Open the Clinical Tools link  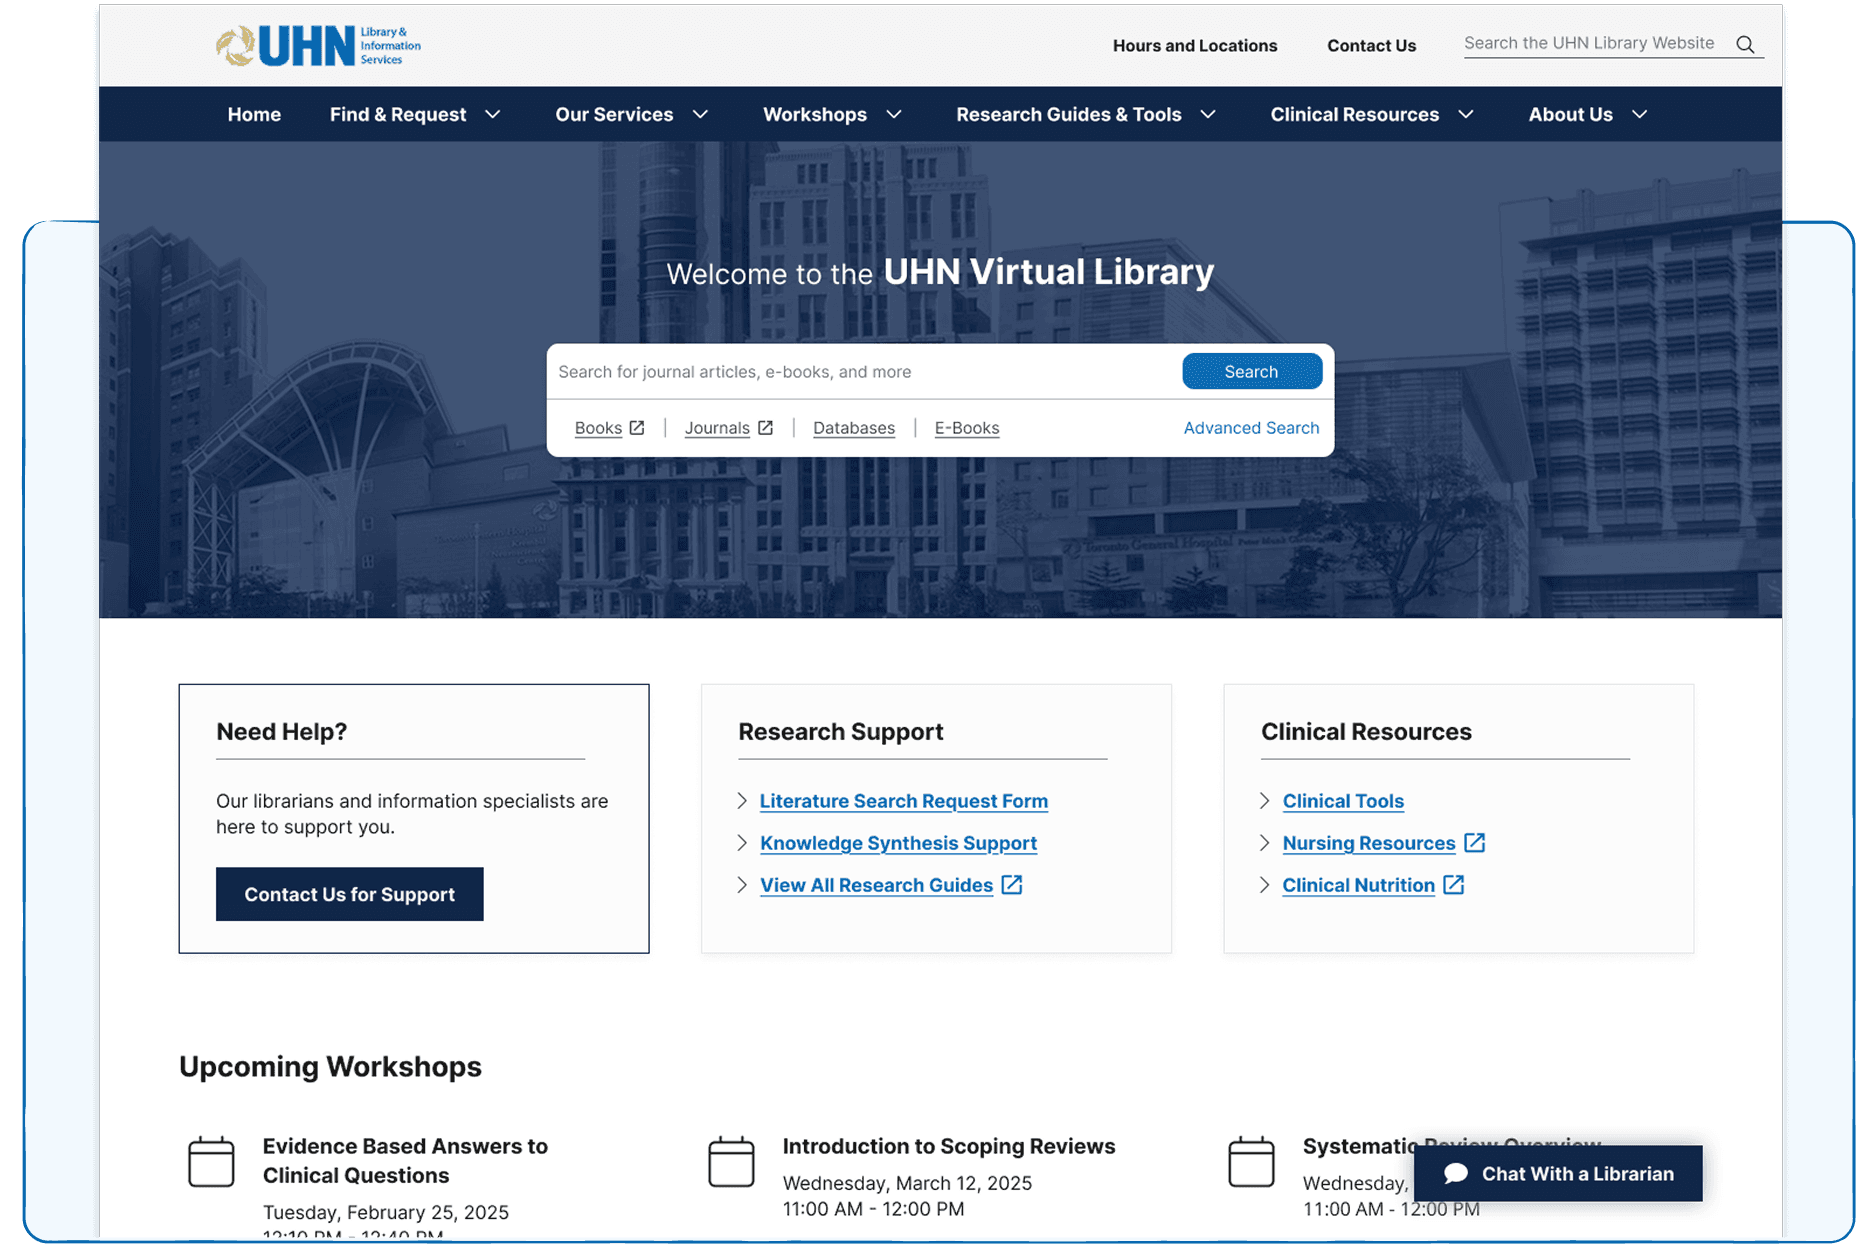tap(1343, 801)
